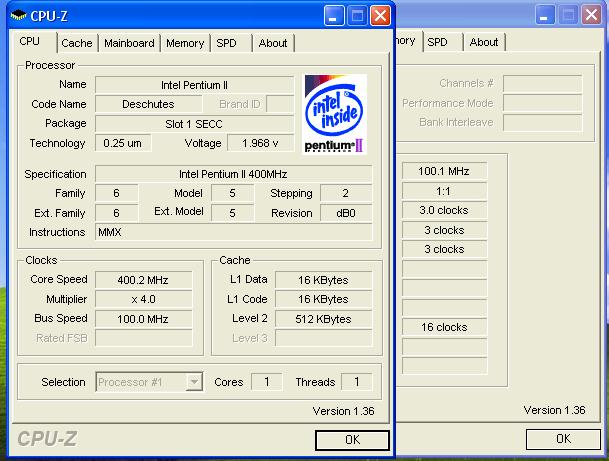Close the front CPU-Z window
The height and width of the screenshot is (461, 609).
pos(380,16)
